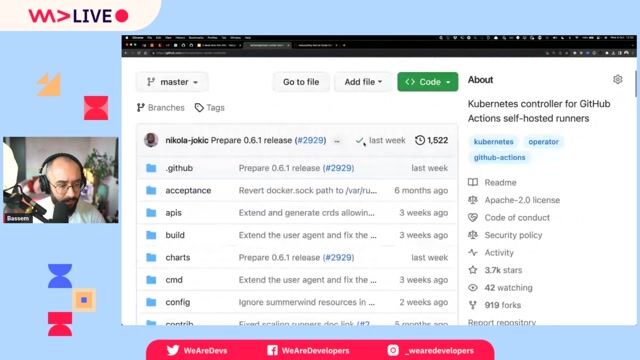Open the Readme link
Screen dimensions: 640x360
(x=500, y=182)
